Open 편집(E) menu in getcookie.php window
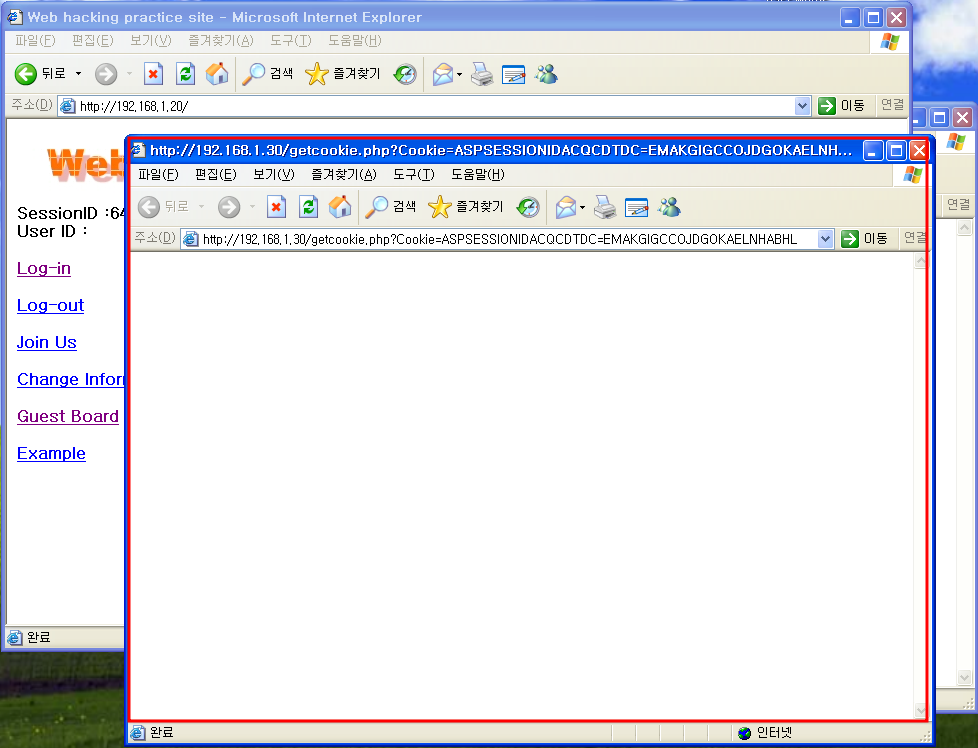 click(x=215, y=175)
